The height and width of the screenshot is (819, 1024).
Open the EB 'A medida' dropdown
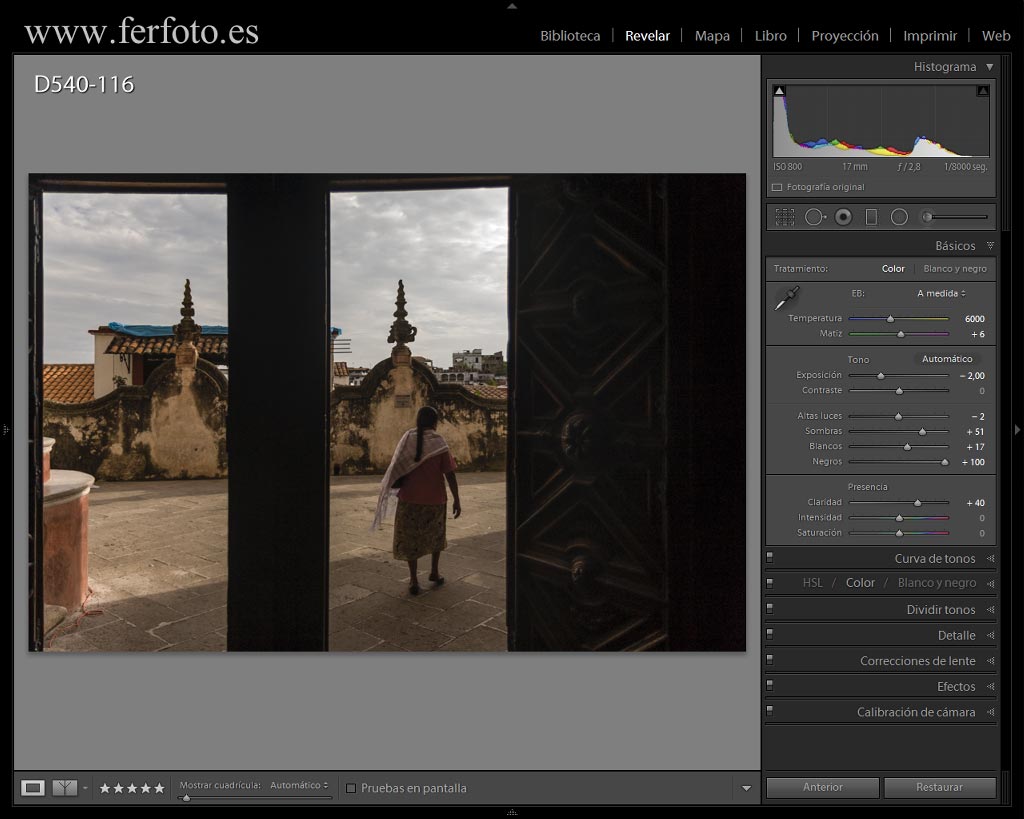tap(941, 293)
